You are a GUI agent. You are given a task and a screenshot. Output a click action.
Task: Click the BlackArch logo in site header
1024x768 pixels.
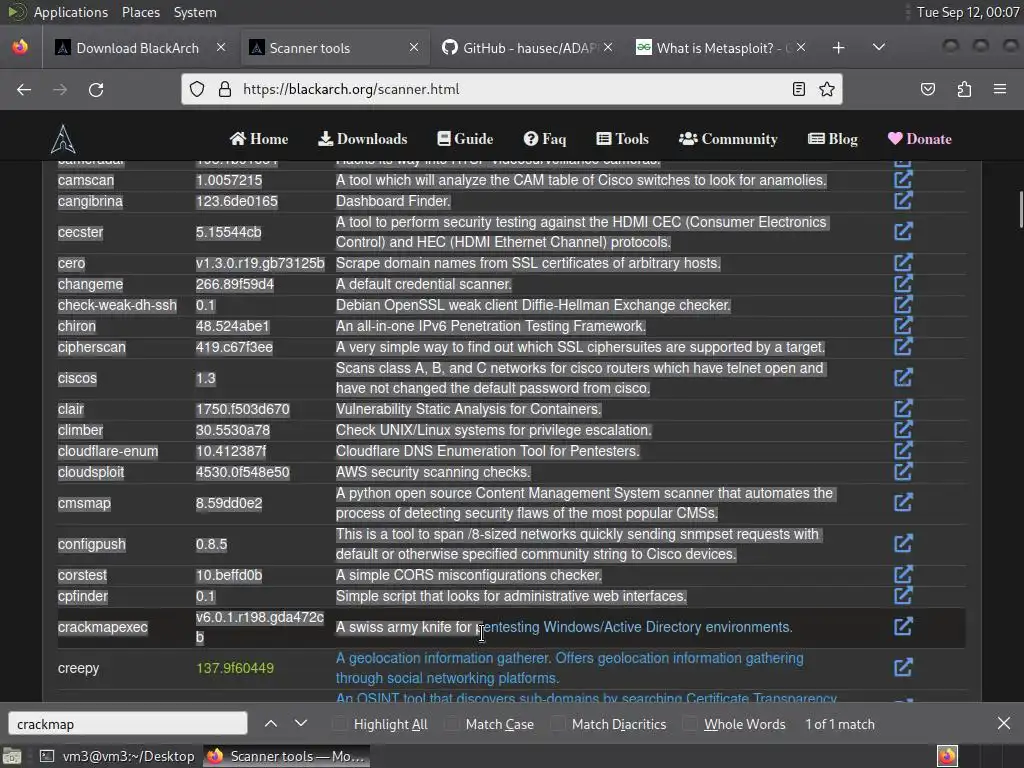click(63, 138)
